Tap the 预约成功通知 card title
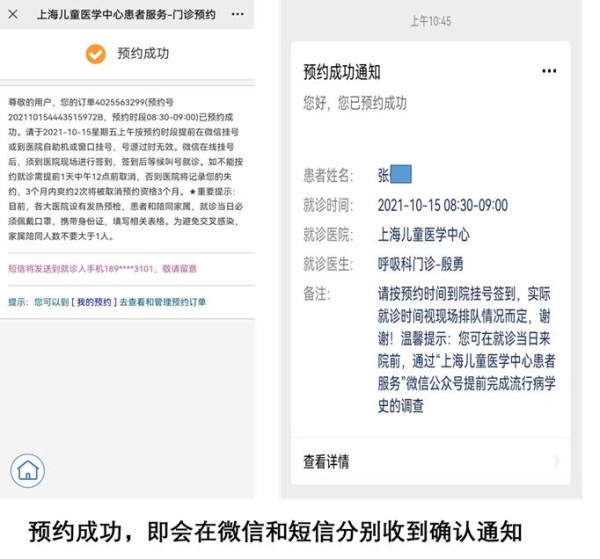 click(x=342, y=72)
